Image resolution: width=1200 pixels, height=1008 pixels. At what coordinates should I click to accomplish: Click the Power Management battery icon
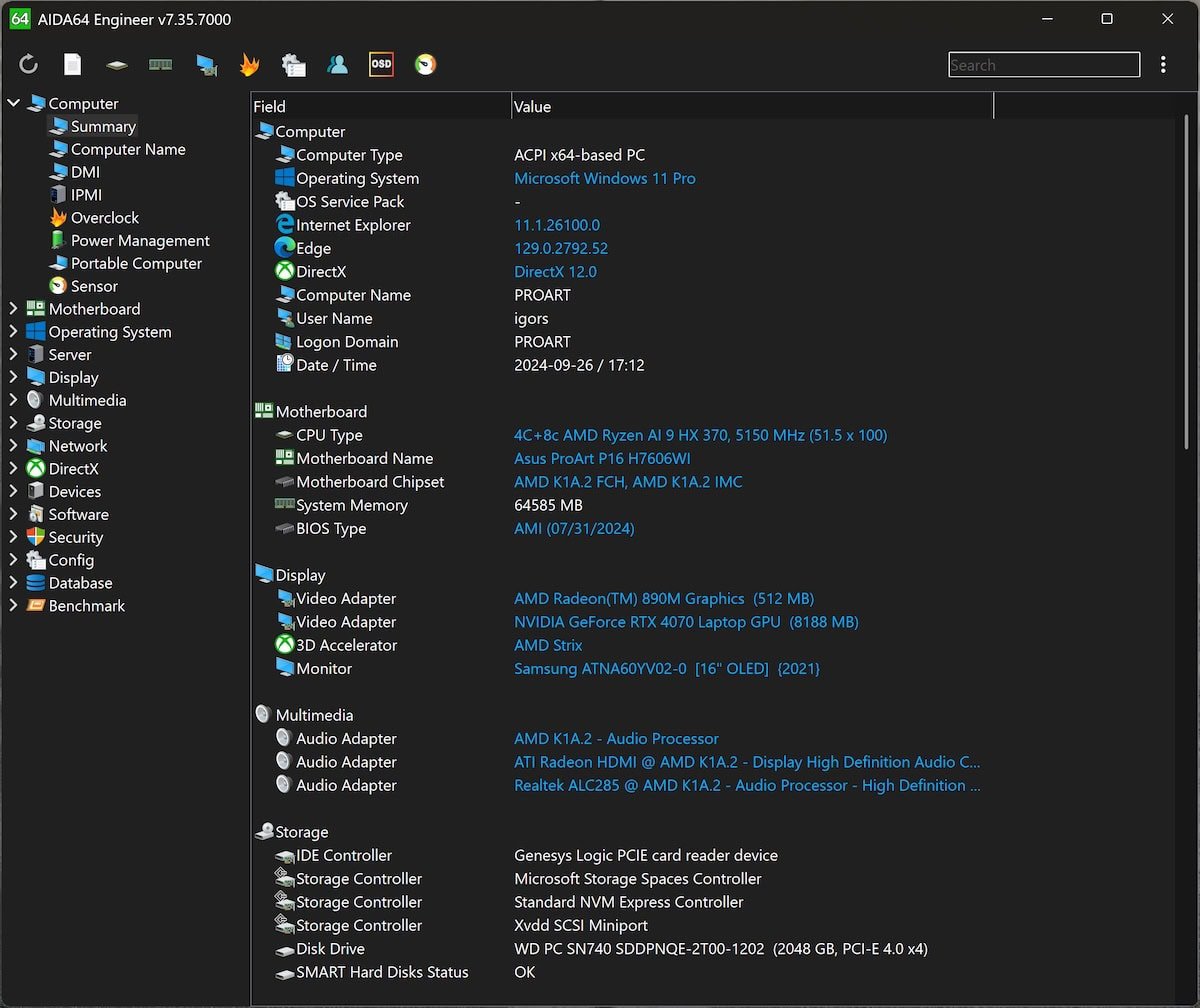click(58, 240)
